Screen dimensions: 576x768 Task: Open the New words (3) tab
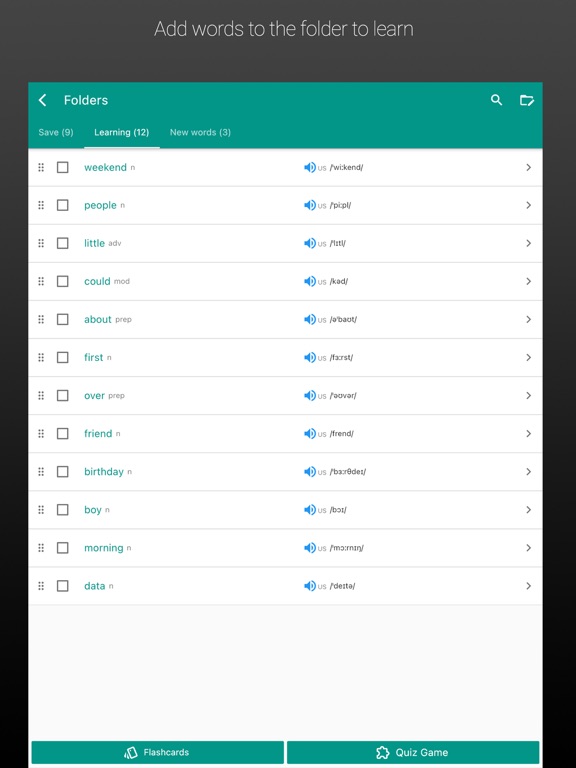pos(200,132)
